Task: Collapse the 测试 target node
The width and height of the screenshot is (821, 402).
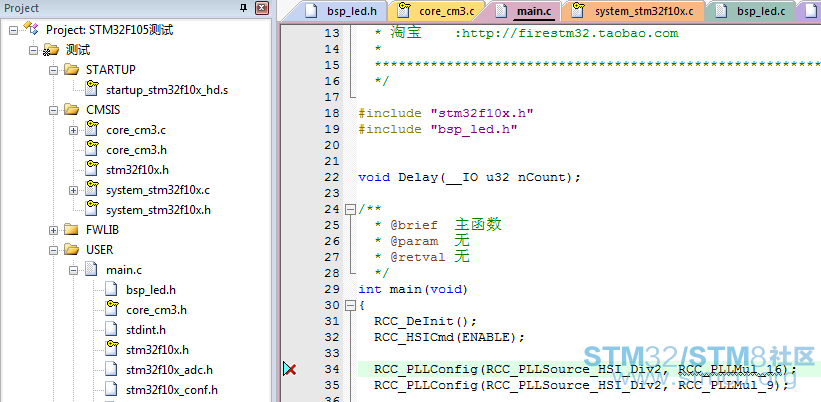Action: [34, 50]
